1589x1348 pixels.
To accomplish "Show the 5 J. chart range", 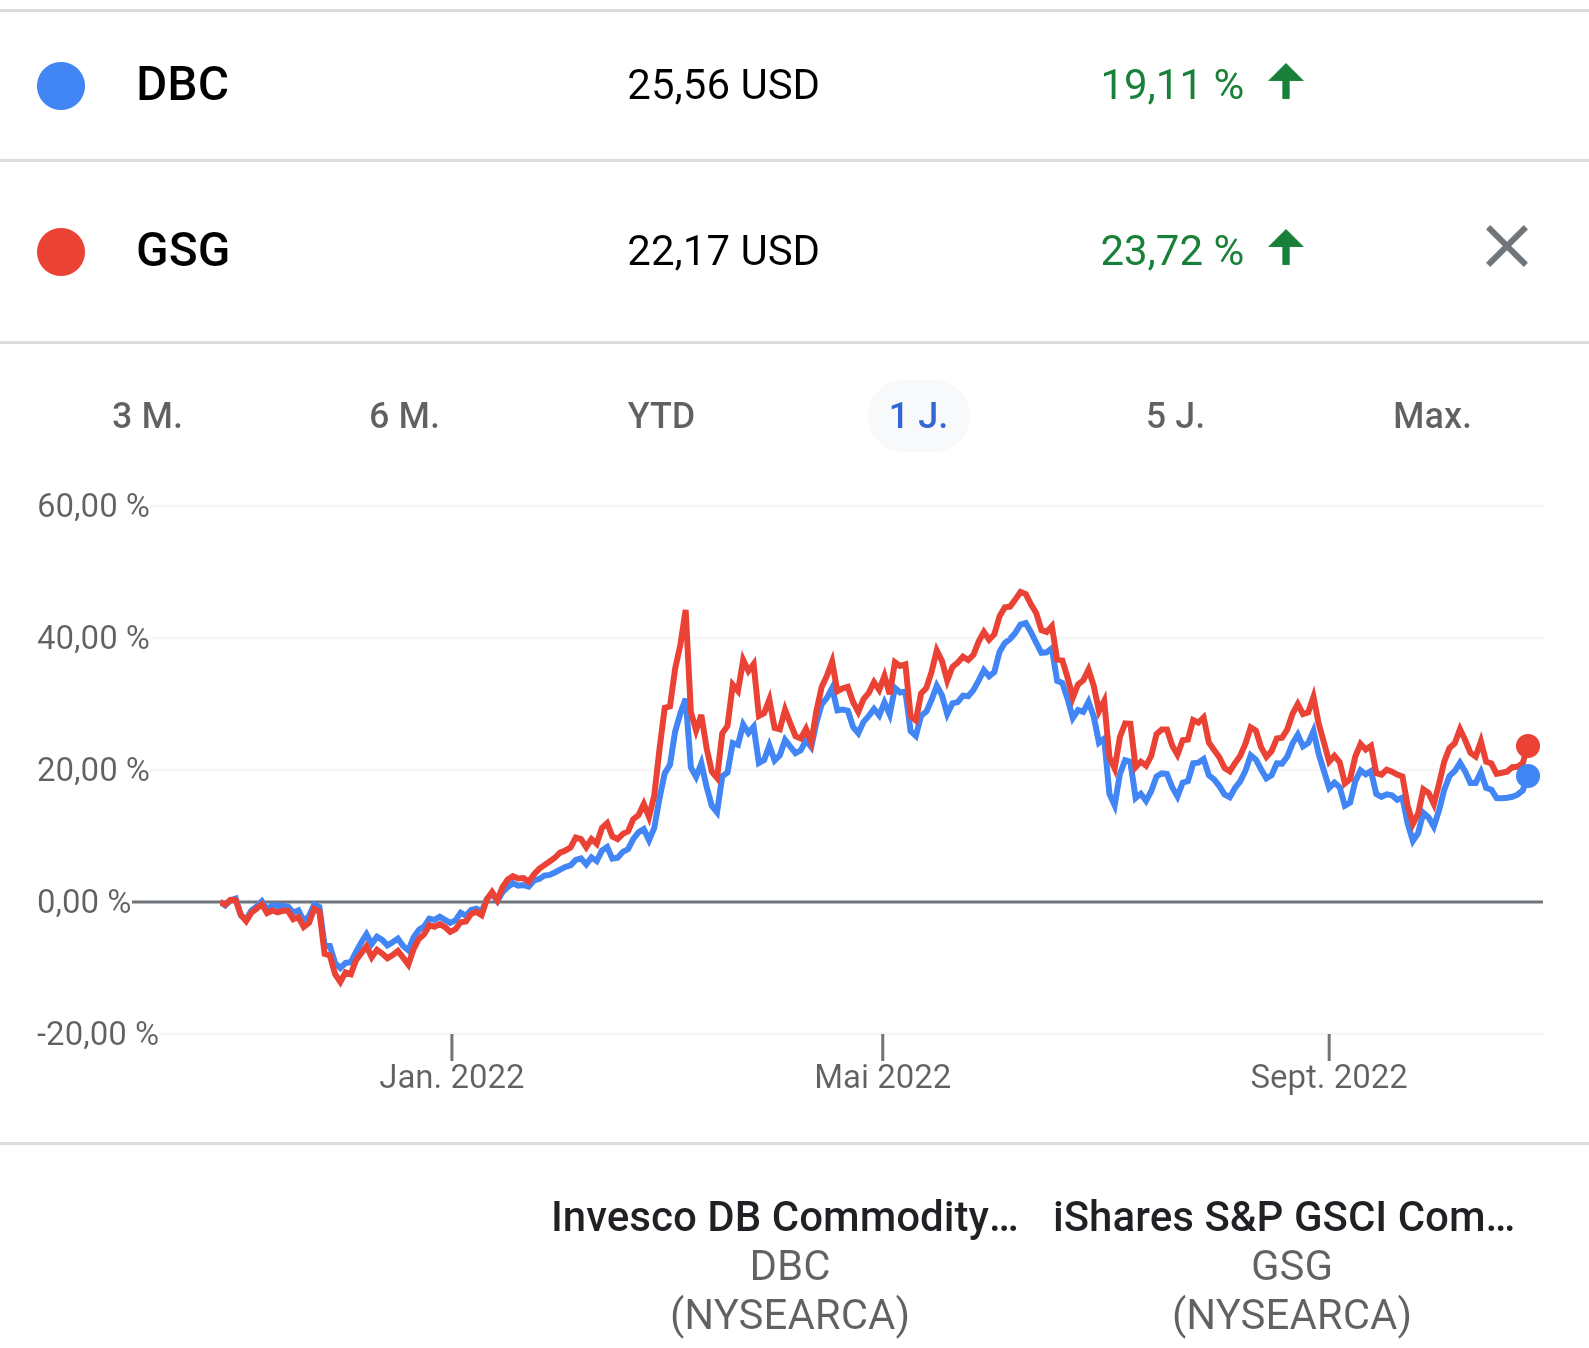I will coord(1175,416).
